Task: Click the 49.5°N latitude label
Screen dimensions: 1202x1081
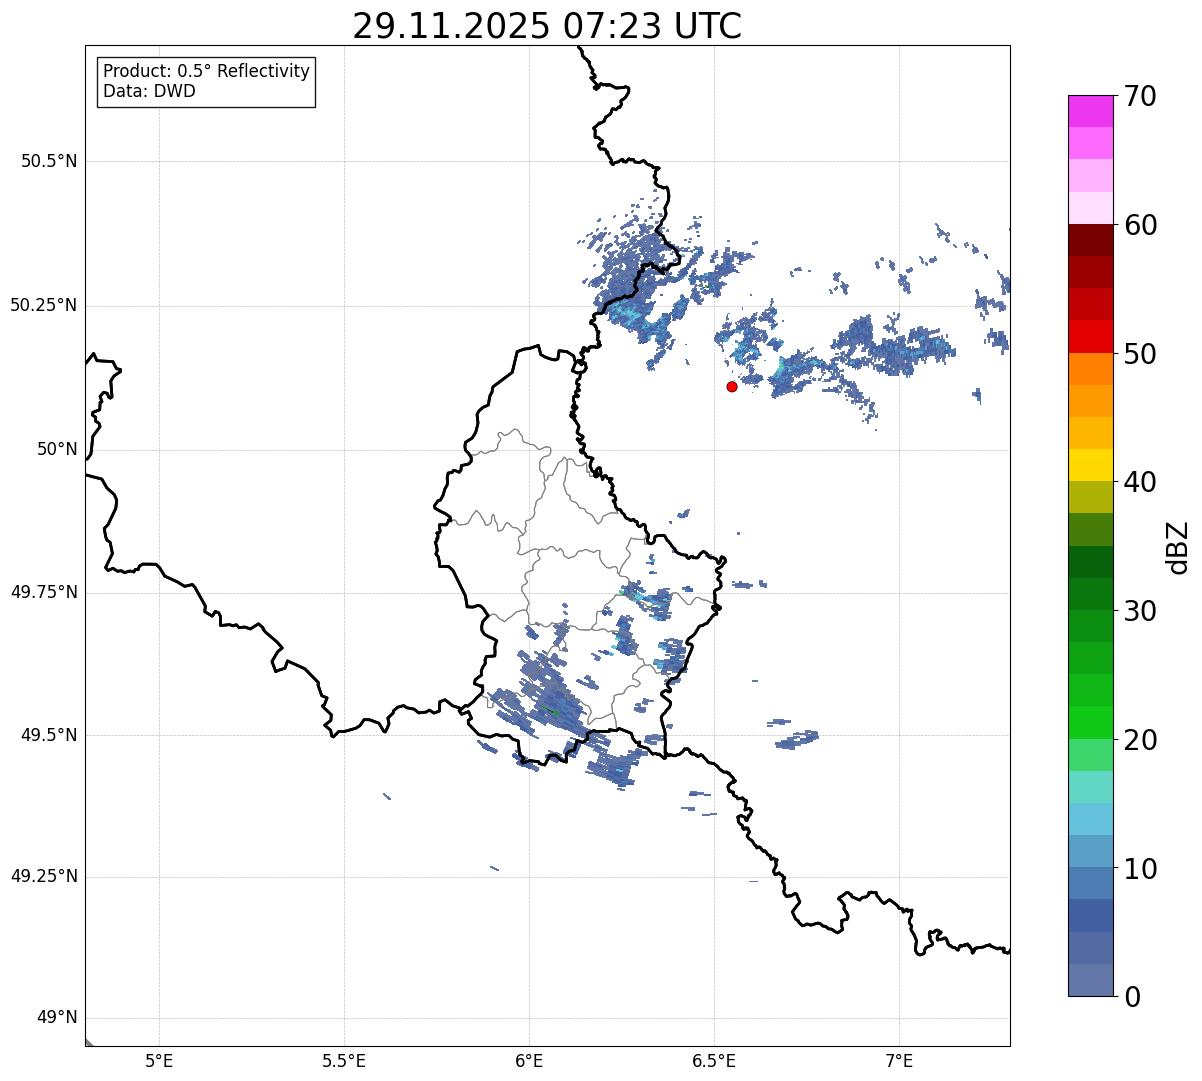Action: point(49,735)
